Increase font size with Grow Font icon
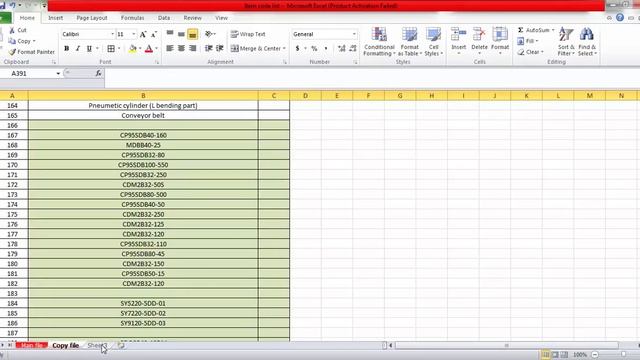The height and width of the screenshot is (360, 640). coord(143,34)
